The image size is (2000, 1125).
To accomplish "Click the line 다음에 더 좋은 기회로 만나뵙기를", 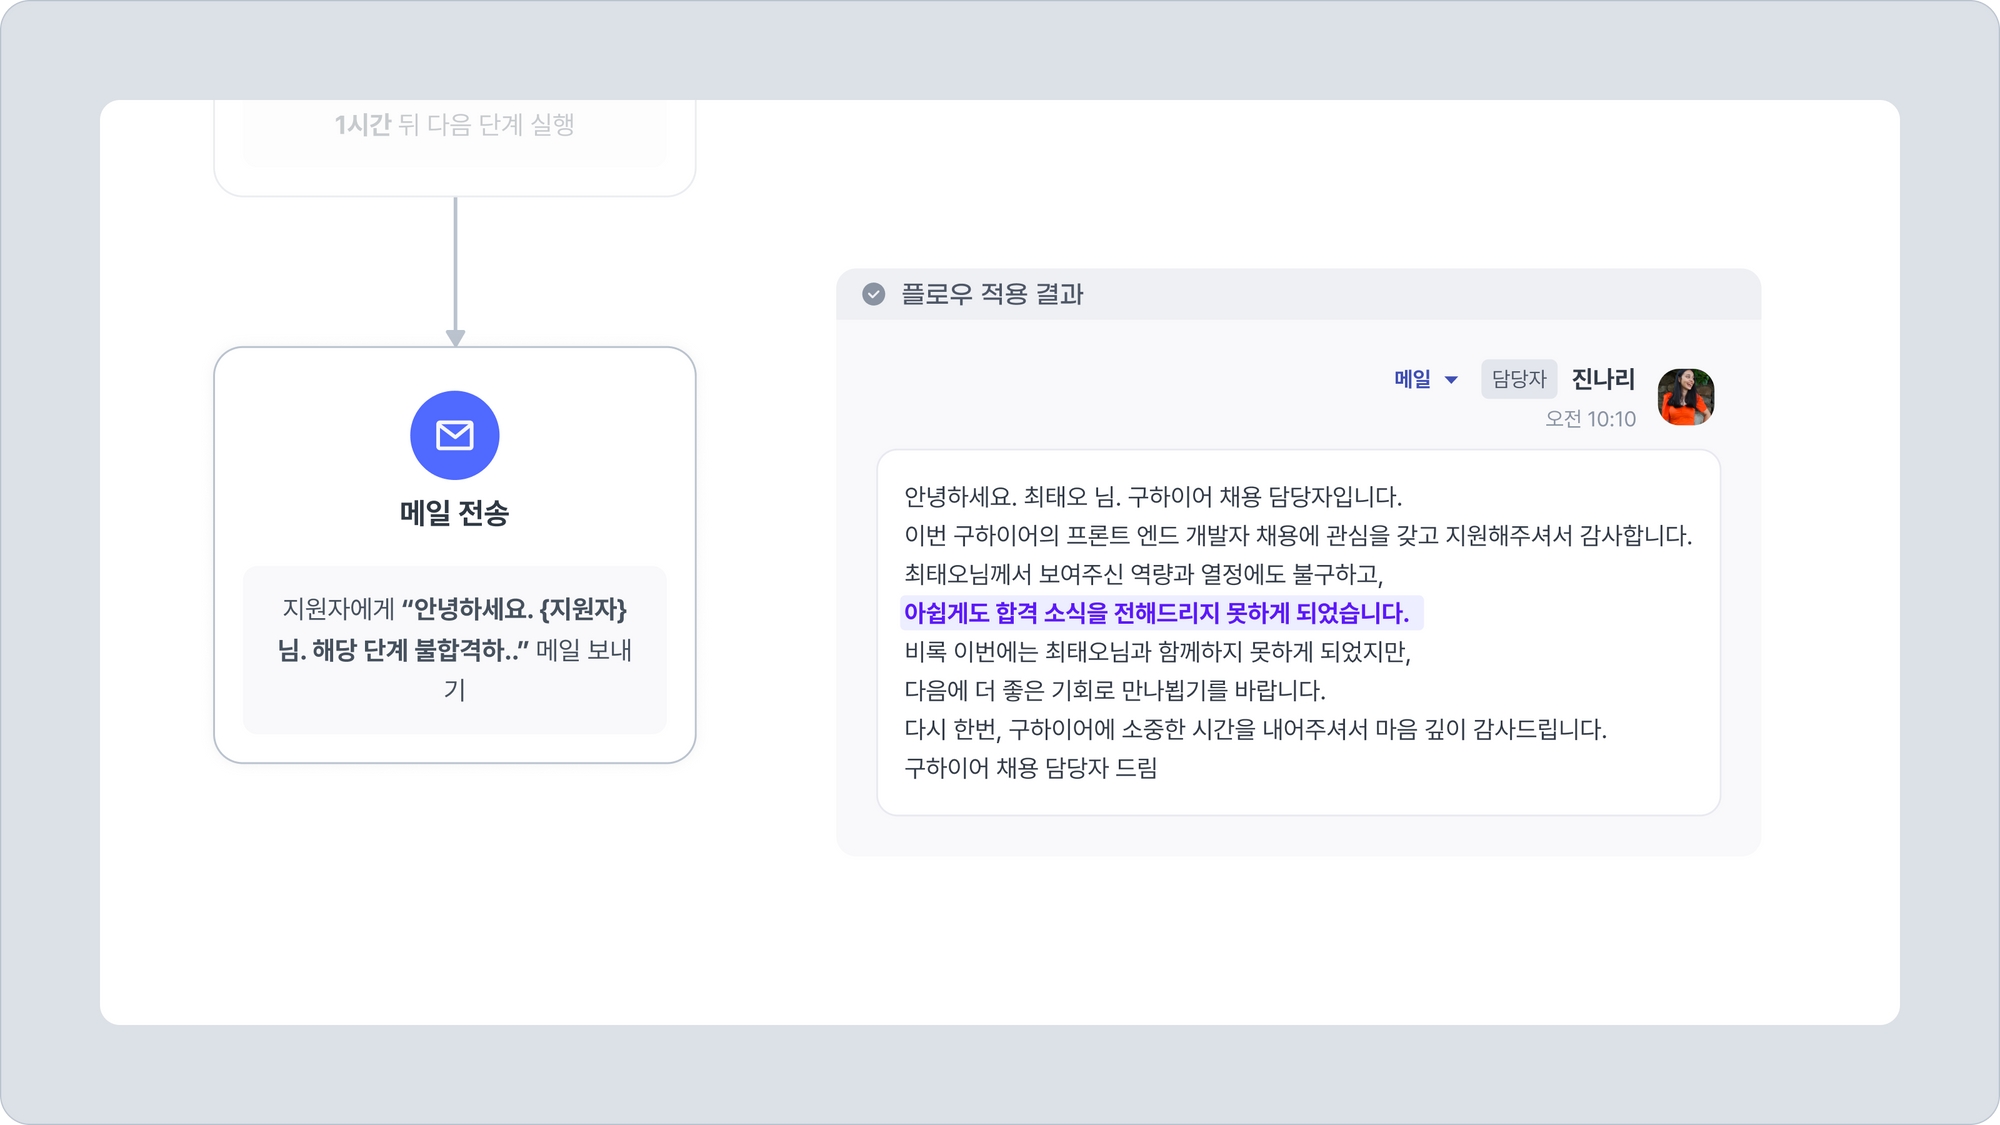I will 1114,691.
